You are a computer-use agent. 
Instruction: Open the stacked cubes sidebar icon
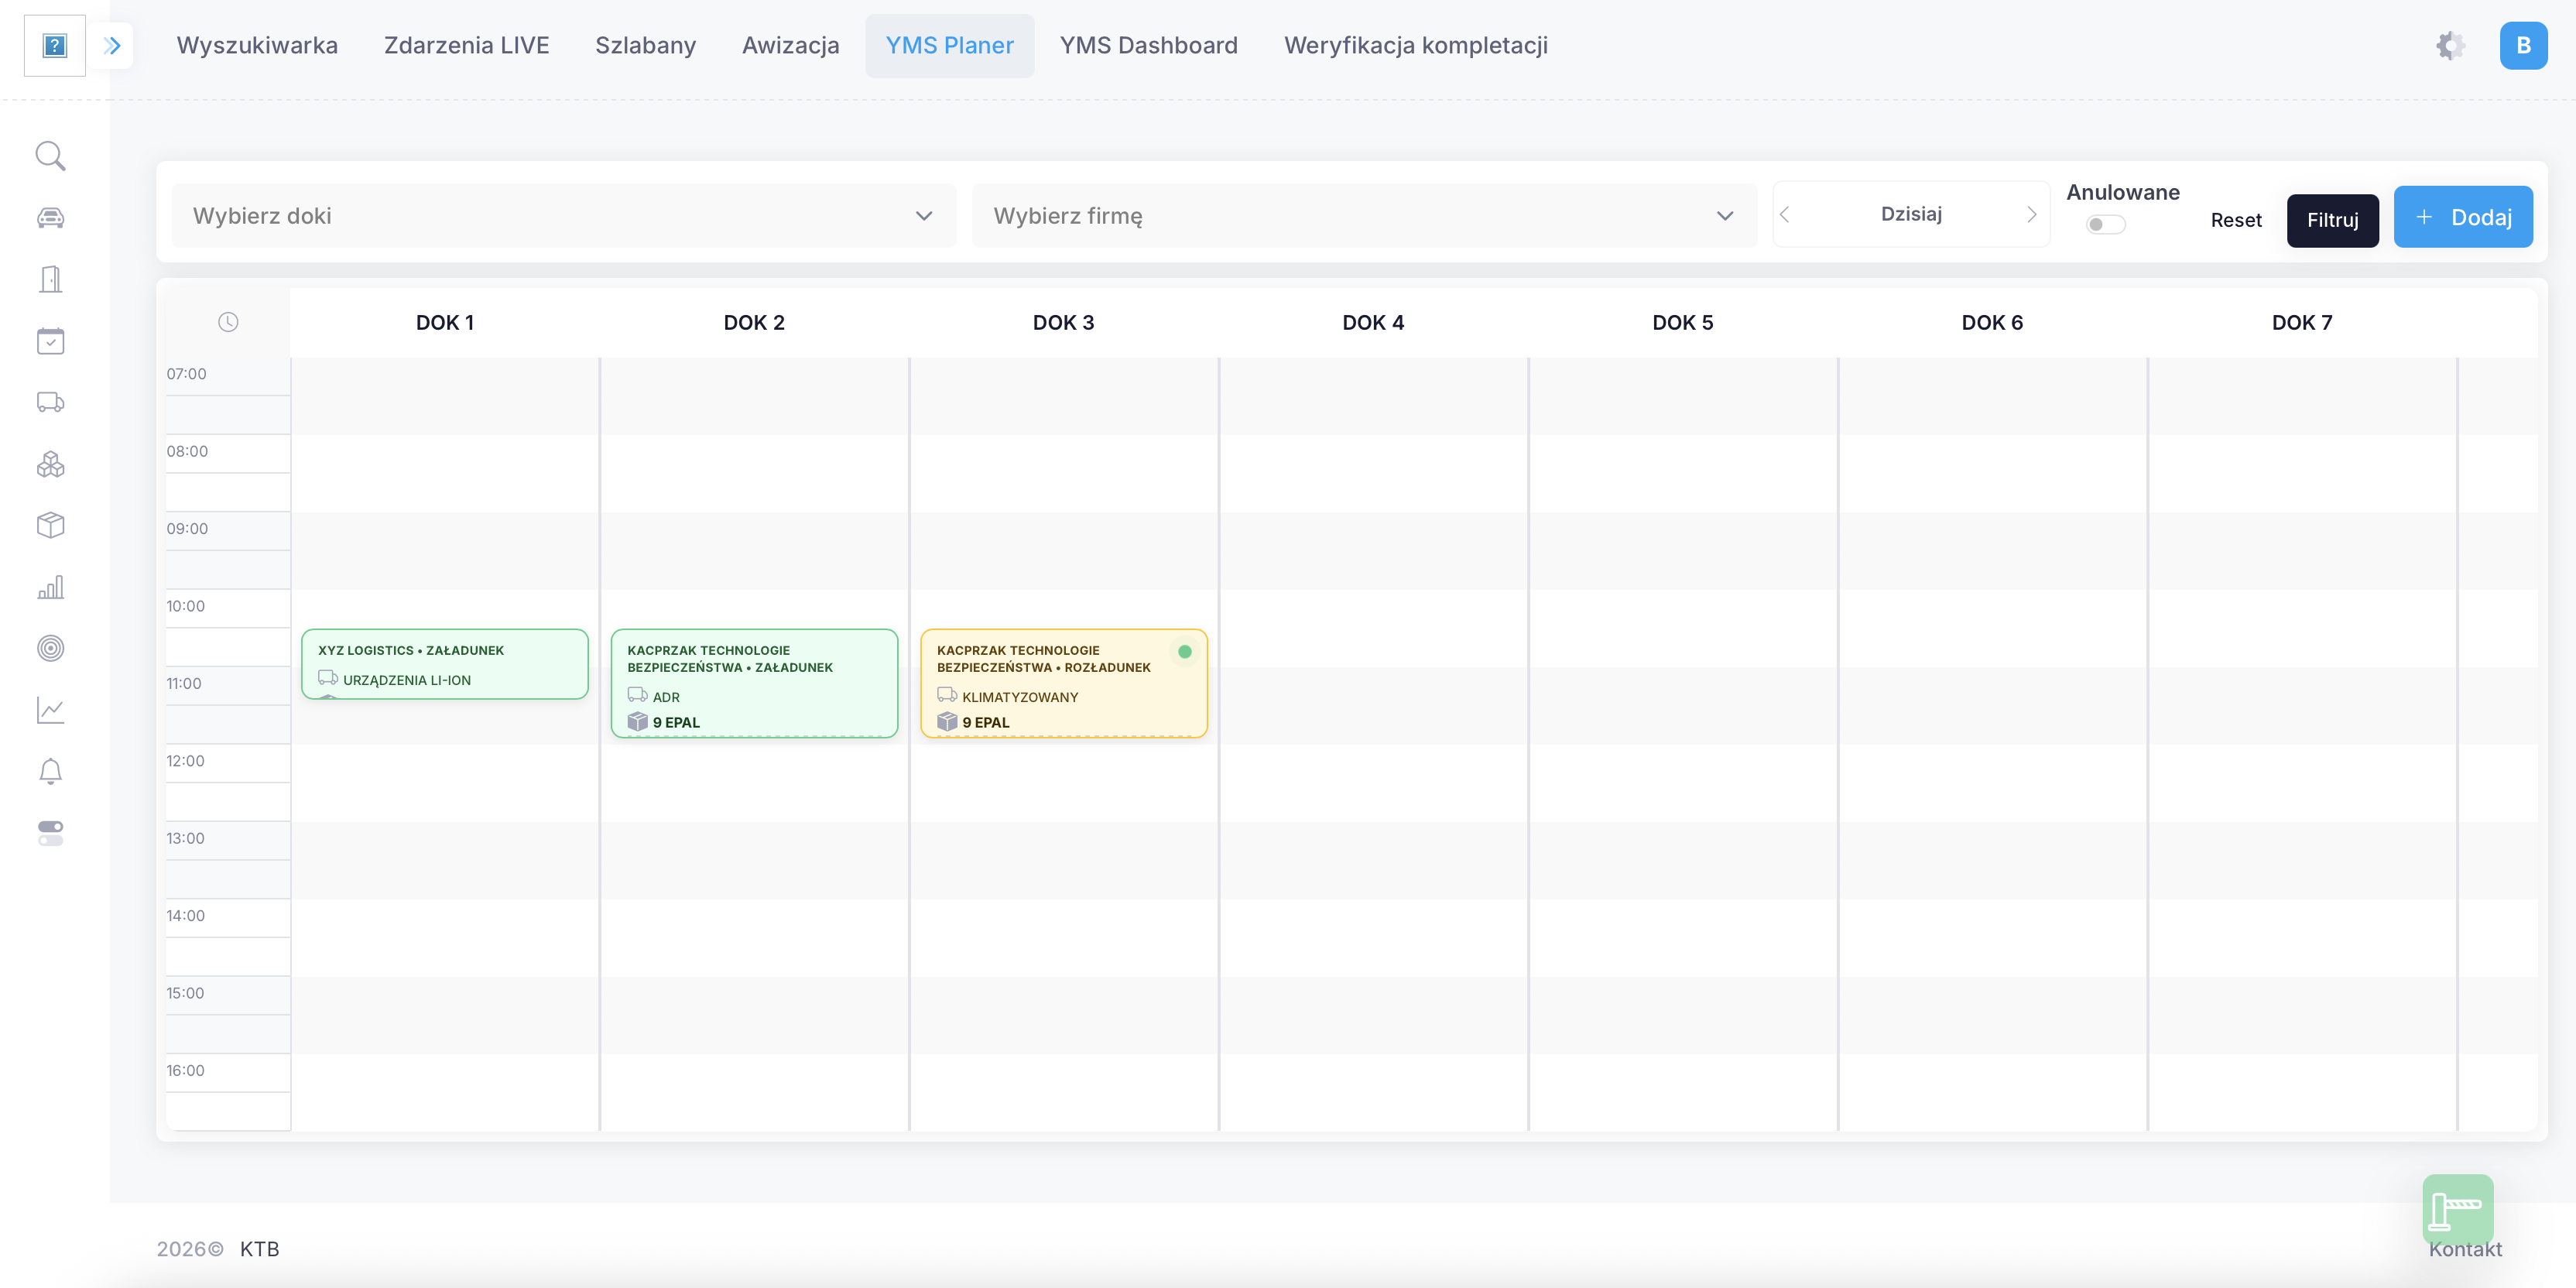coord(51,464)
